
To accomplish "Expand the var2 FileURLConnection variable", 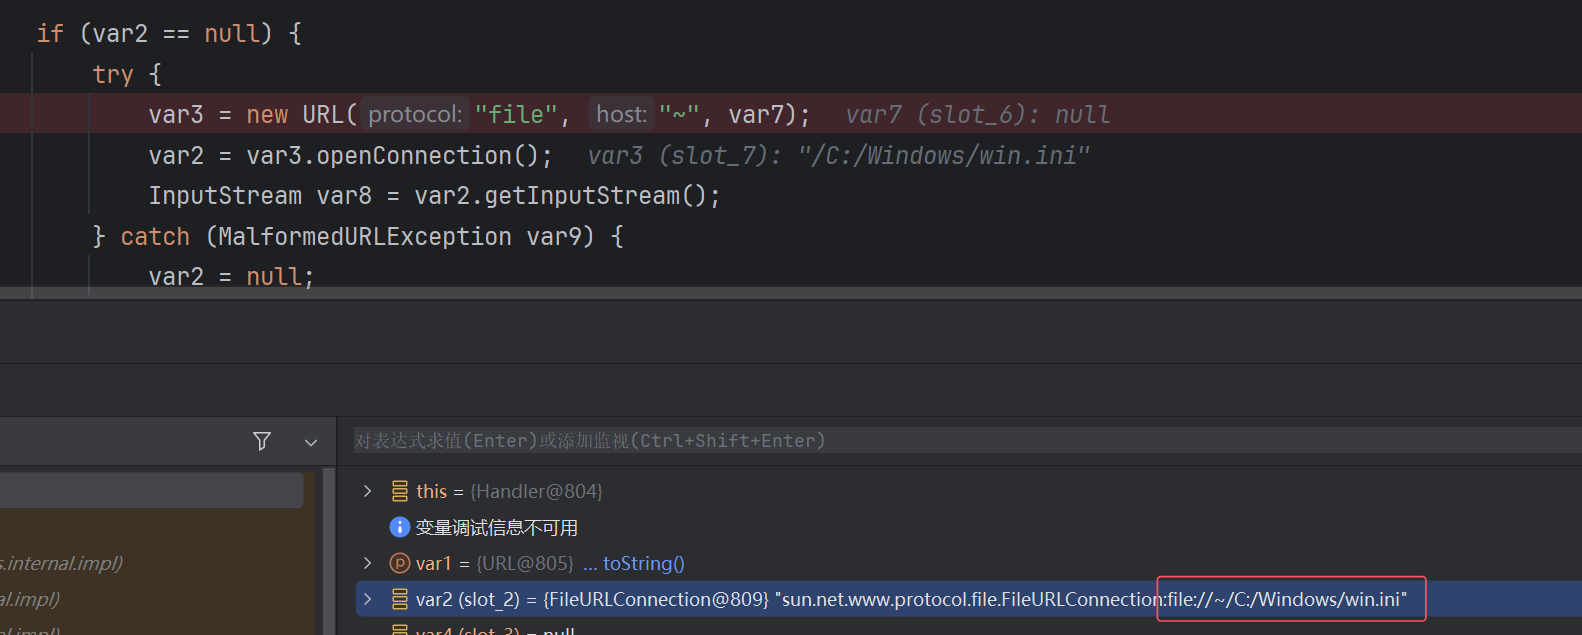I will pos(368,599).
